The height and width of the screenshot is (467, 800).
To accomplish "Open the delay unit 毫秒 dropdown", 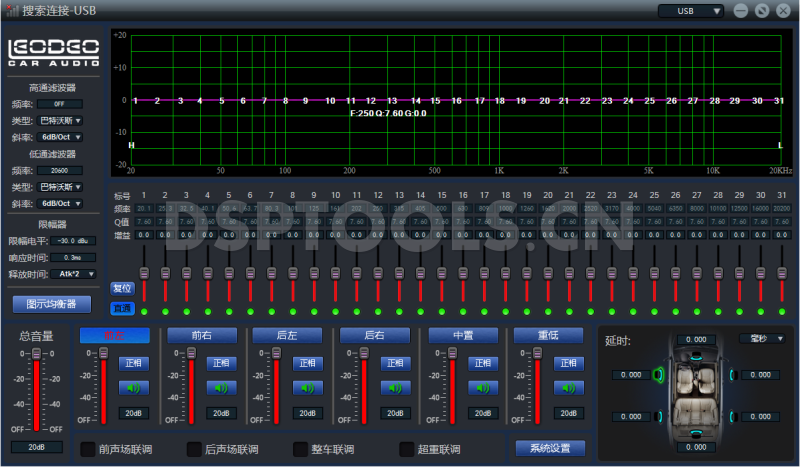I will pyautogui.click(x=762, y=338).
